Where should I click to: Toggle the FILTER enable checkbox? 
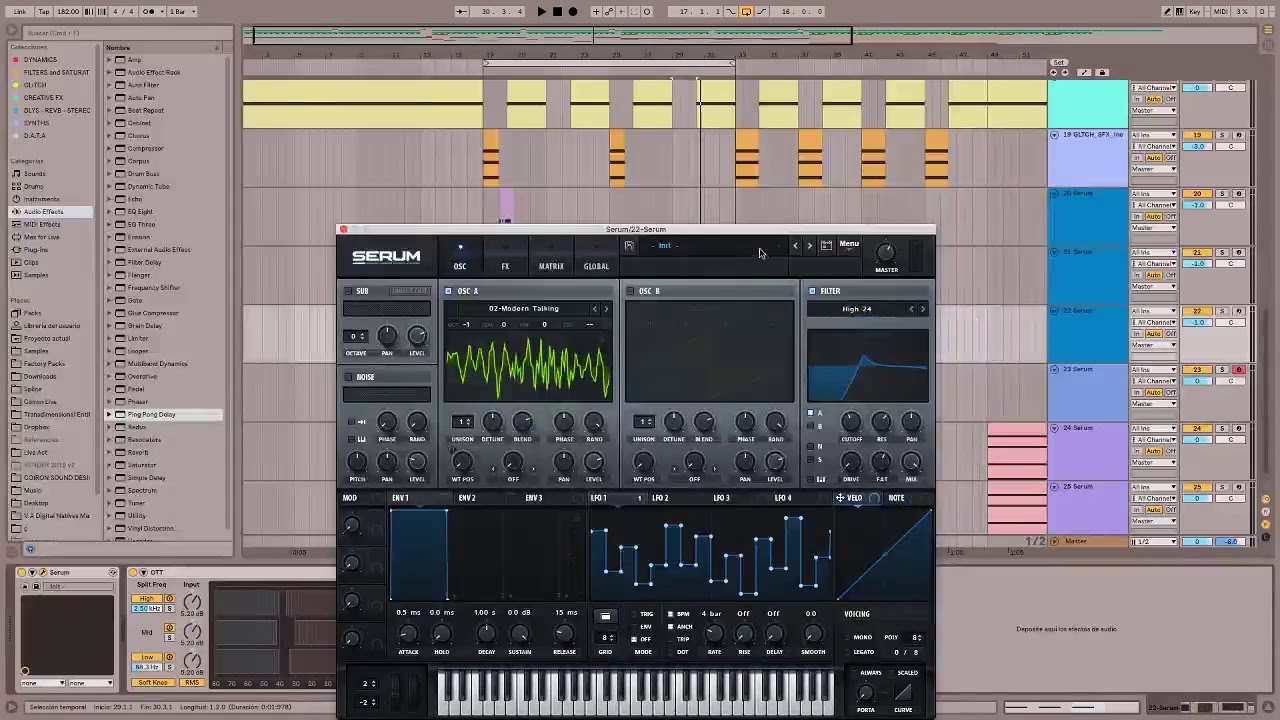pyautogui.click(x=812, y=291)
